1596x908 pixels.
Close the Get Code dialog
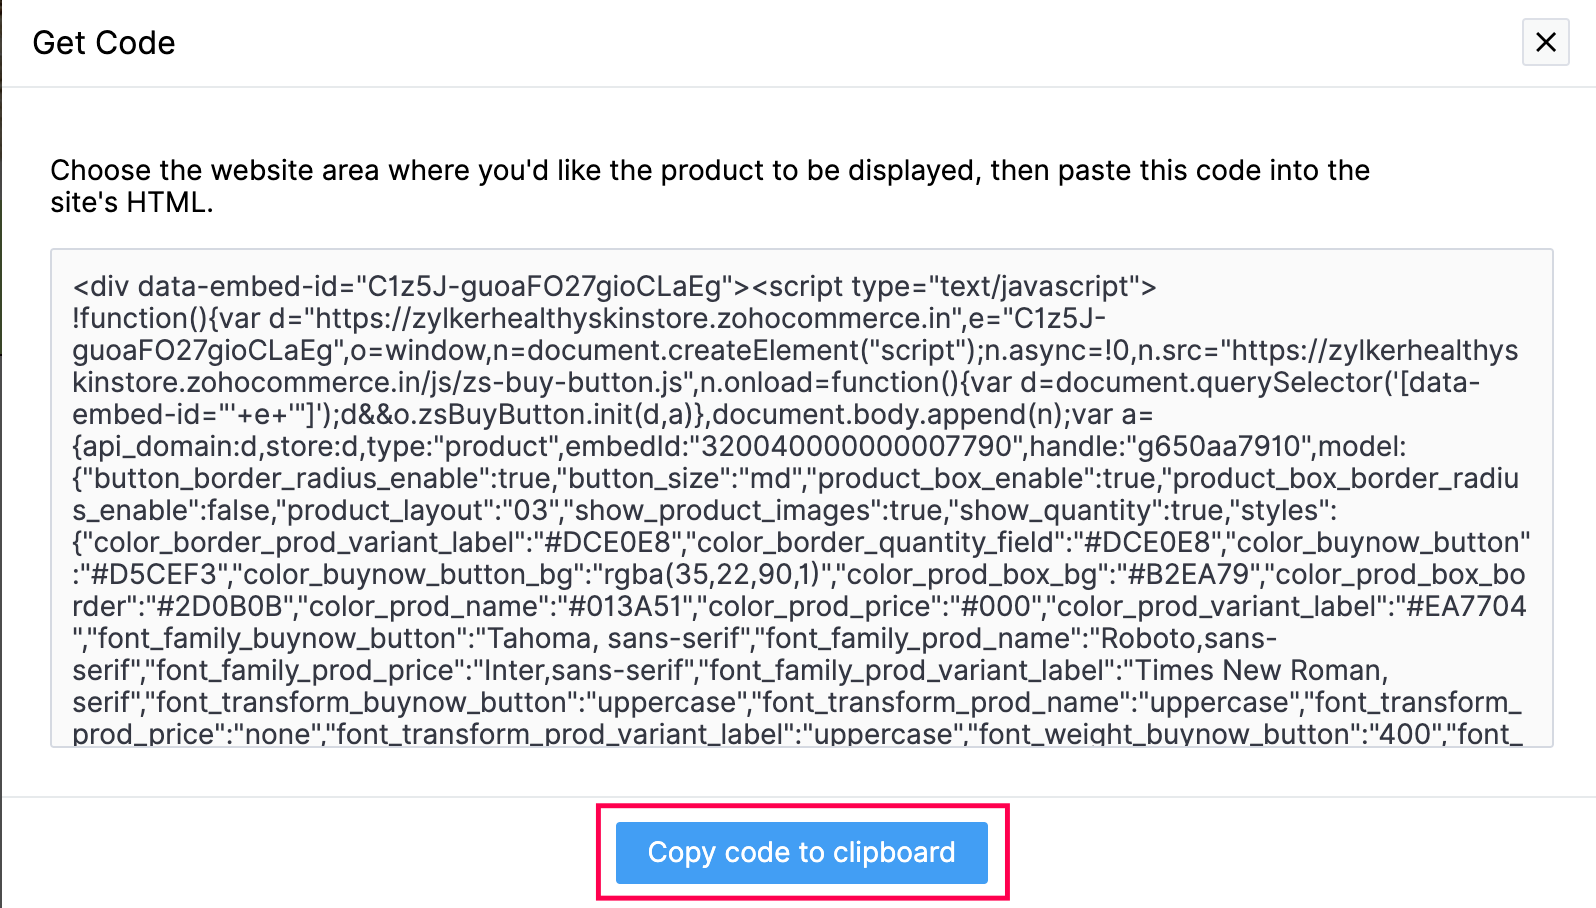pos(1545,43)
